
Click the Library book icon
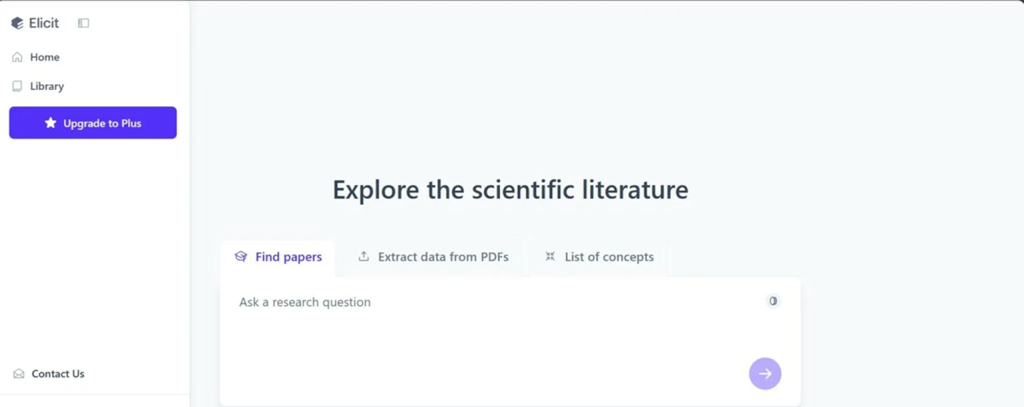pos(17,86)
